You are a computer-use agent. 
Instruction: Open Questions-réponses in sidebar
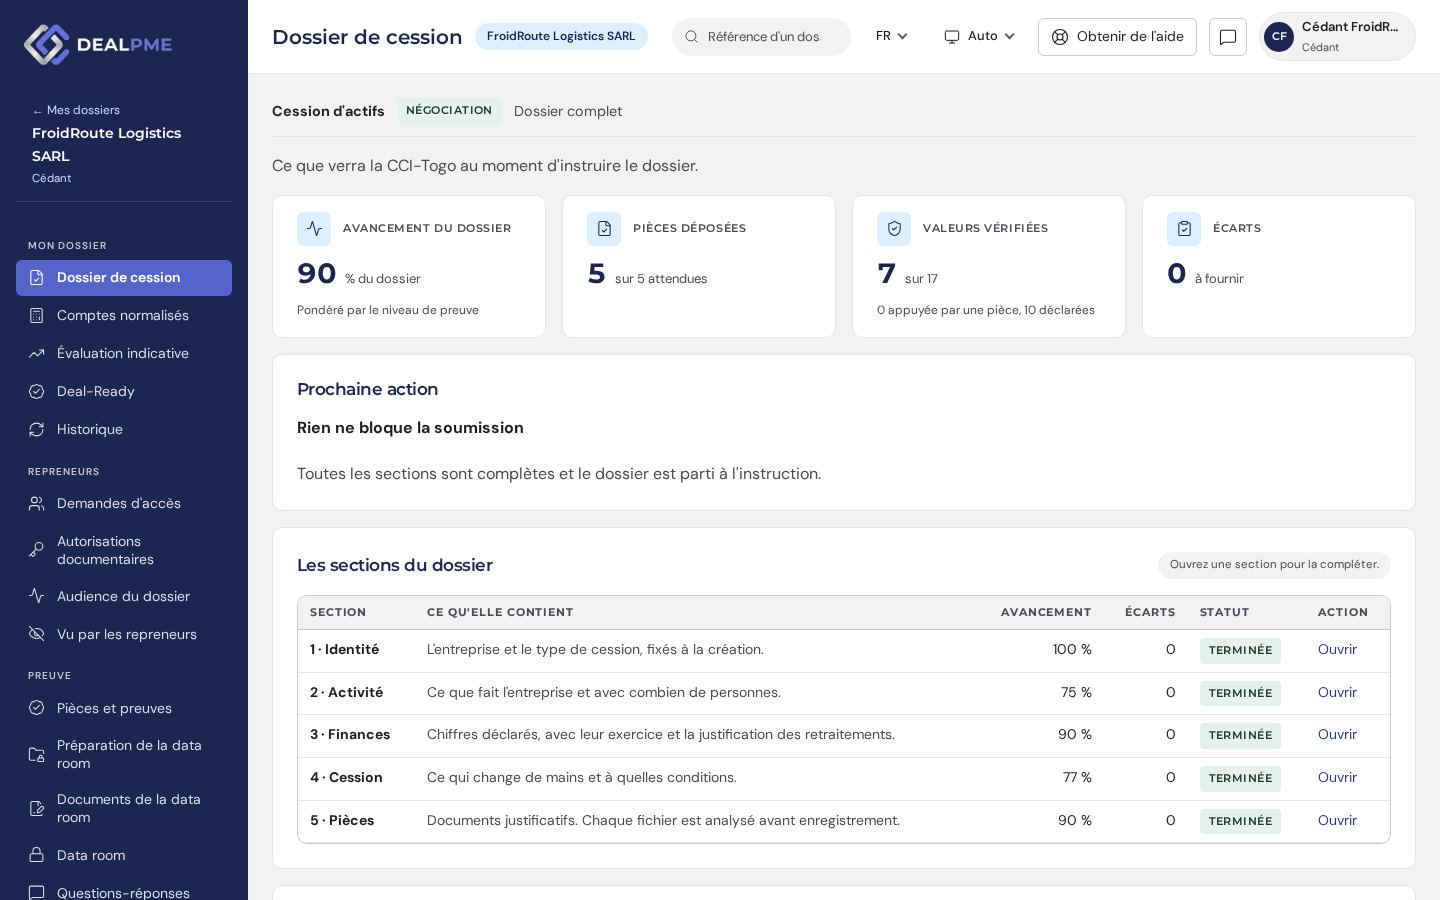pyautogui.click(x=124, y=892)
